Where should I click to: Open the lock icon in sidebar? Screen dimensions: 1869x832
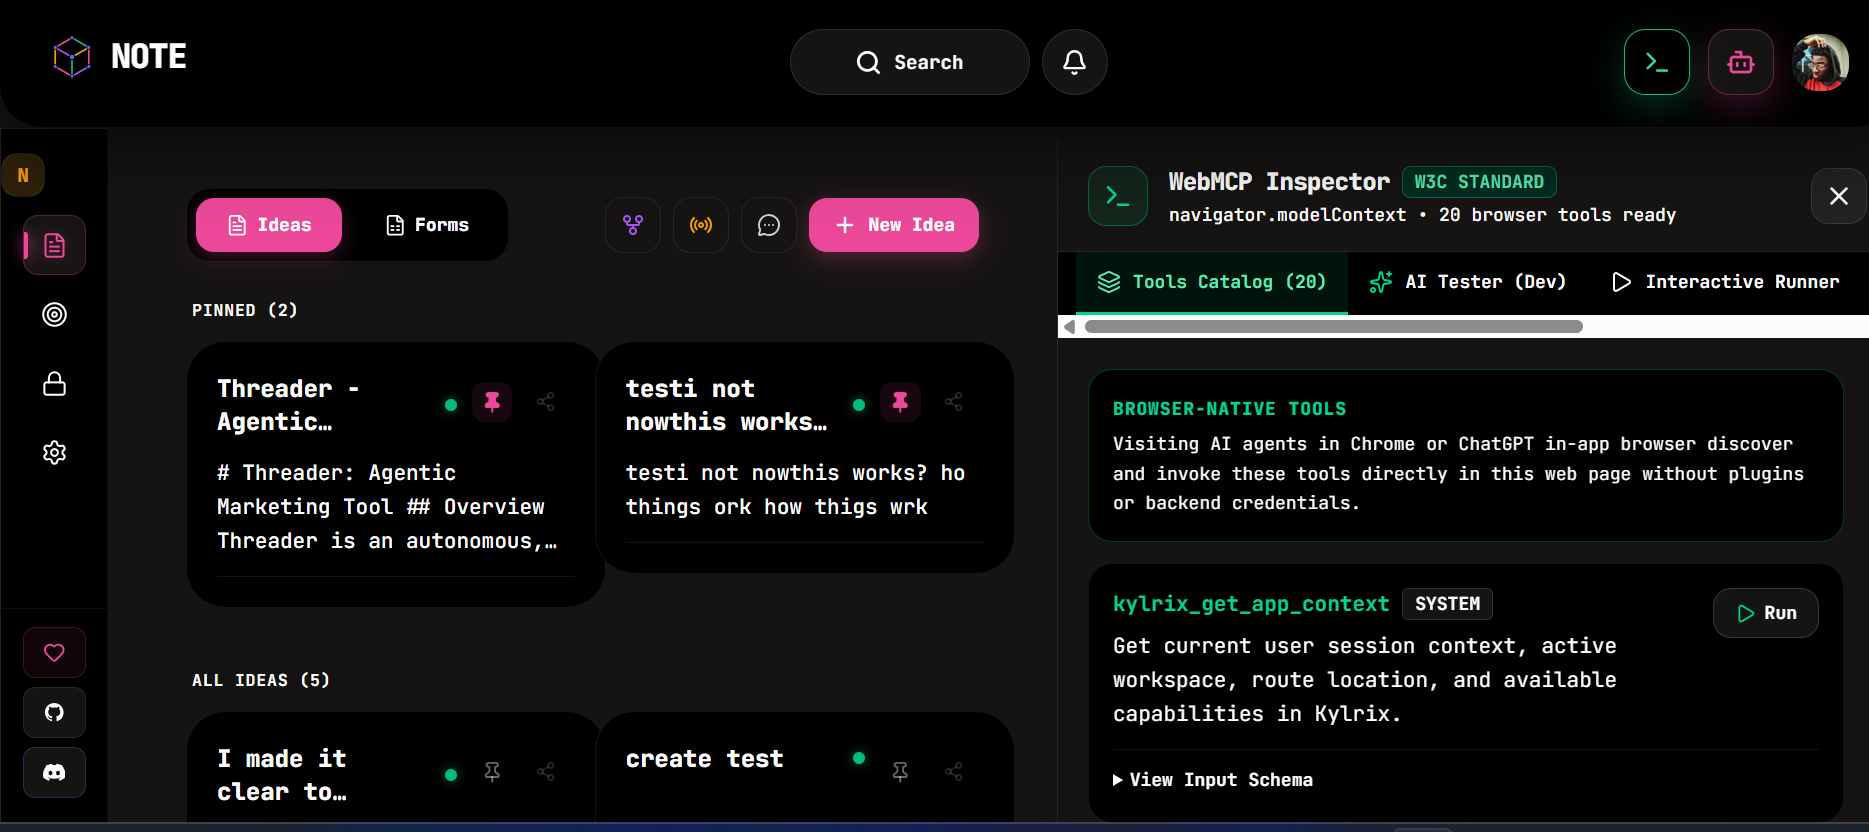(x=54, y=384)
